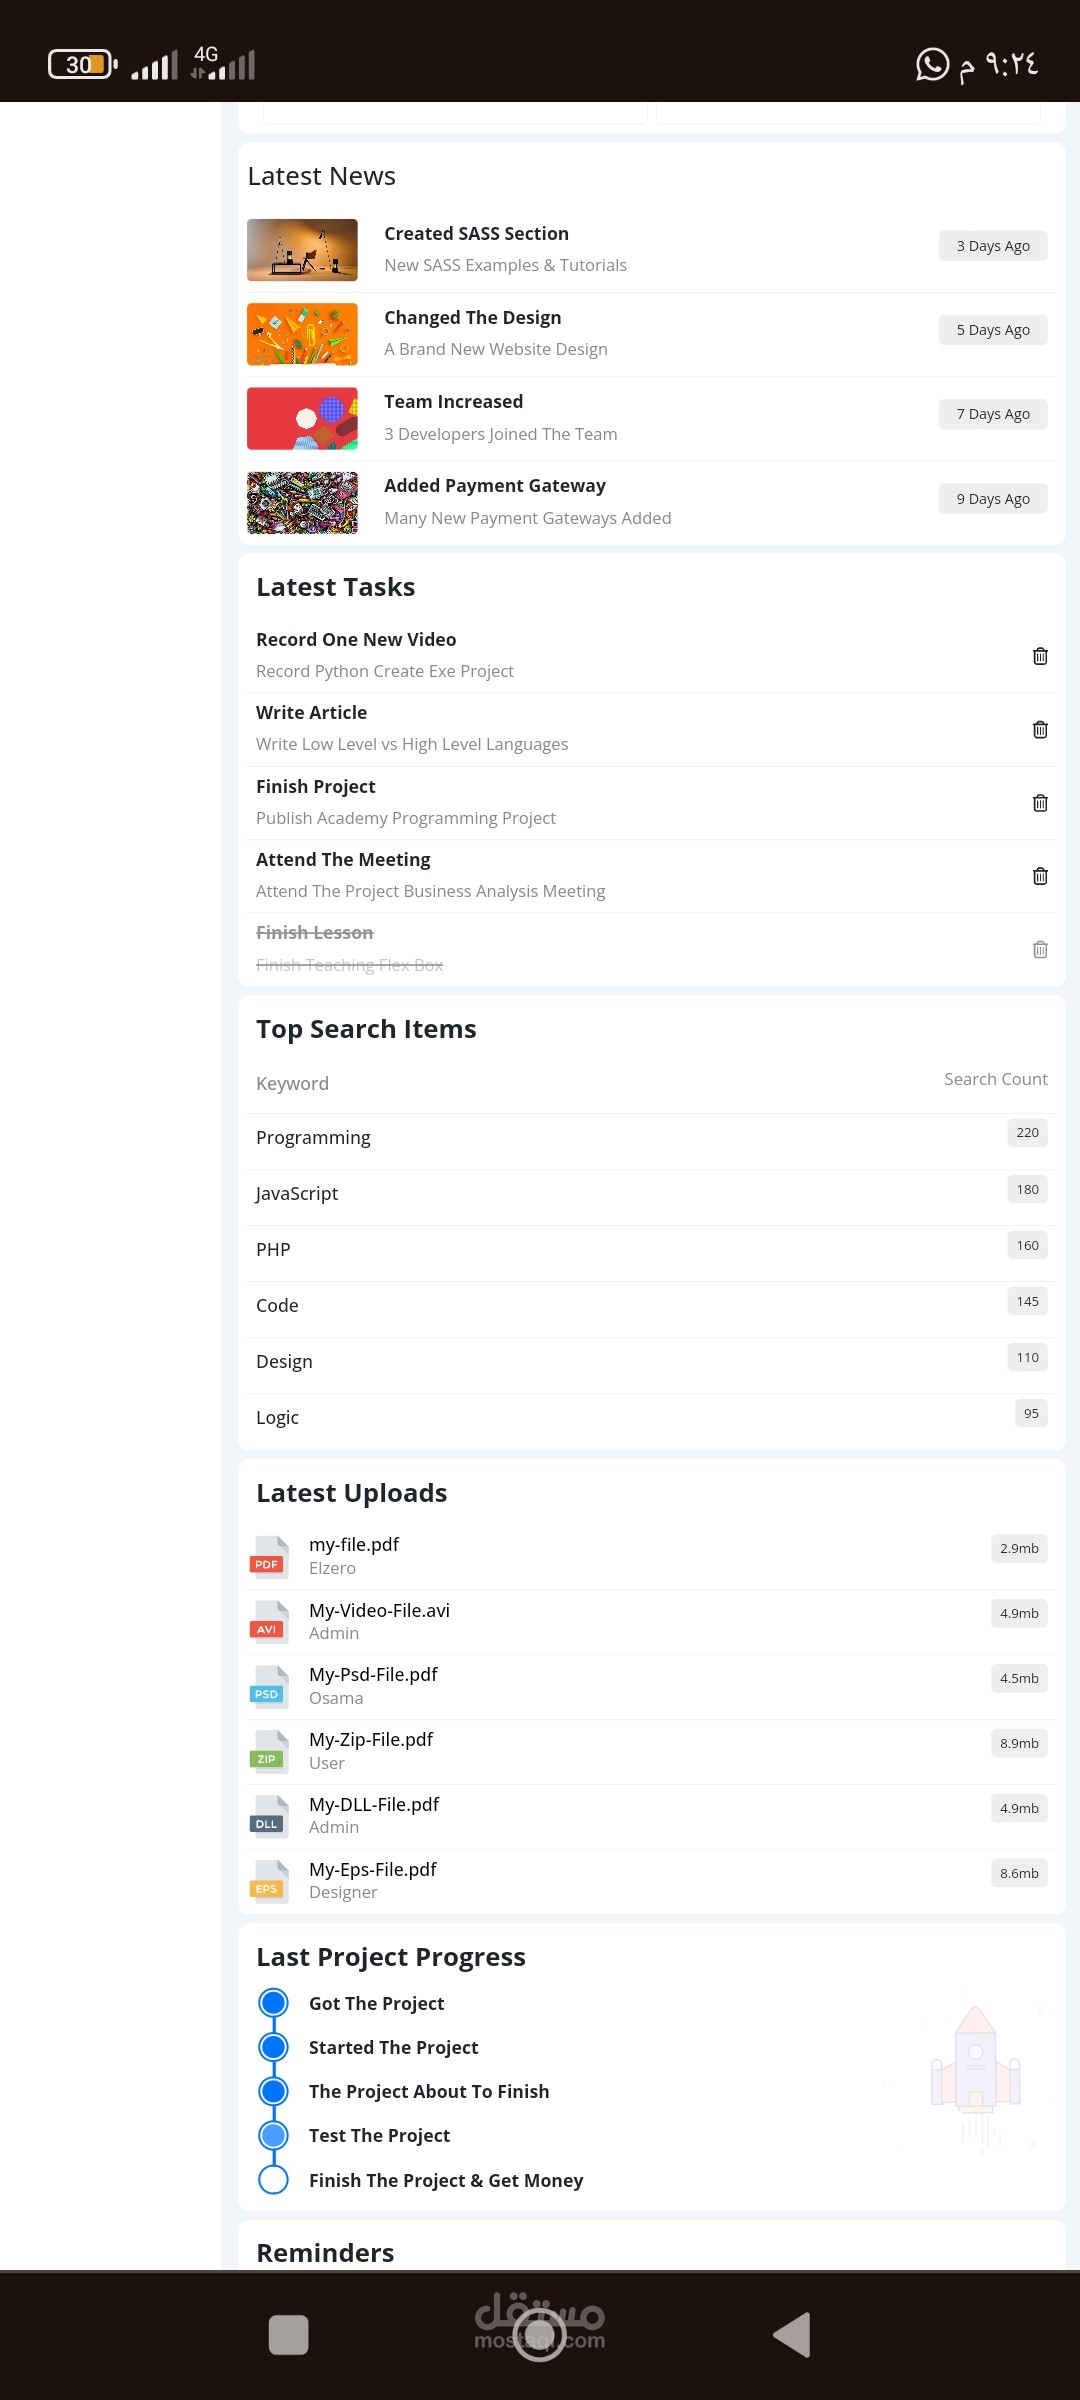The image size is (1080, 2400).
Task: Delete the Record One New Video task
Action: point(1040,656)
